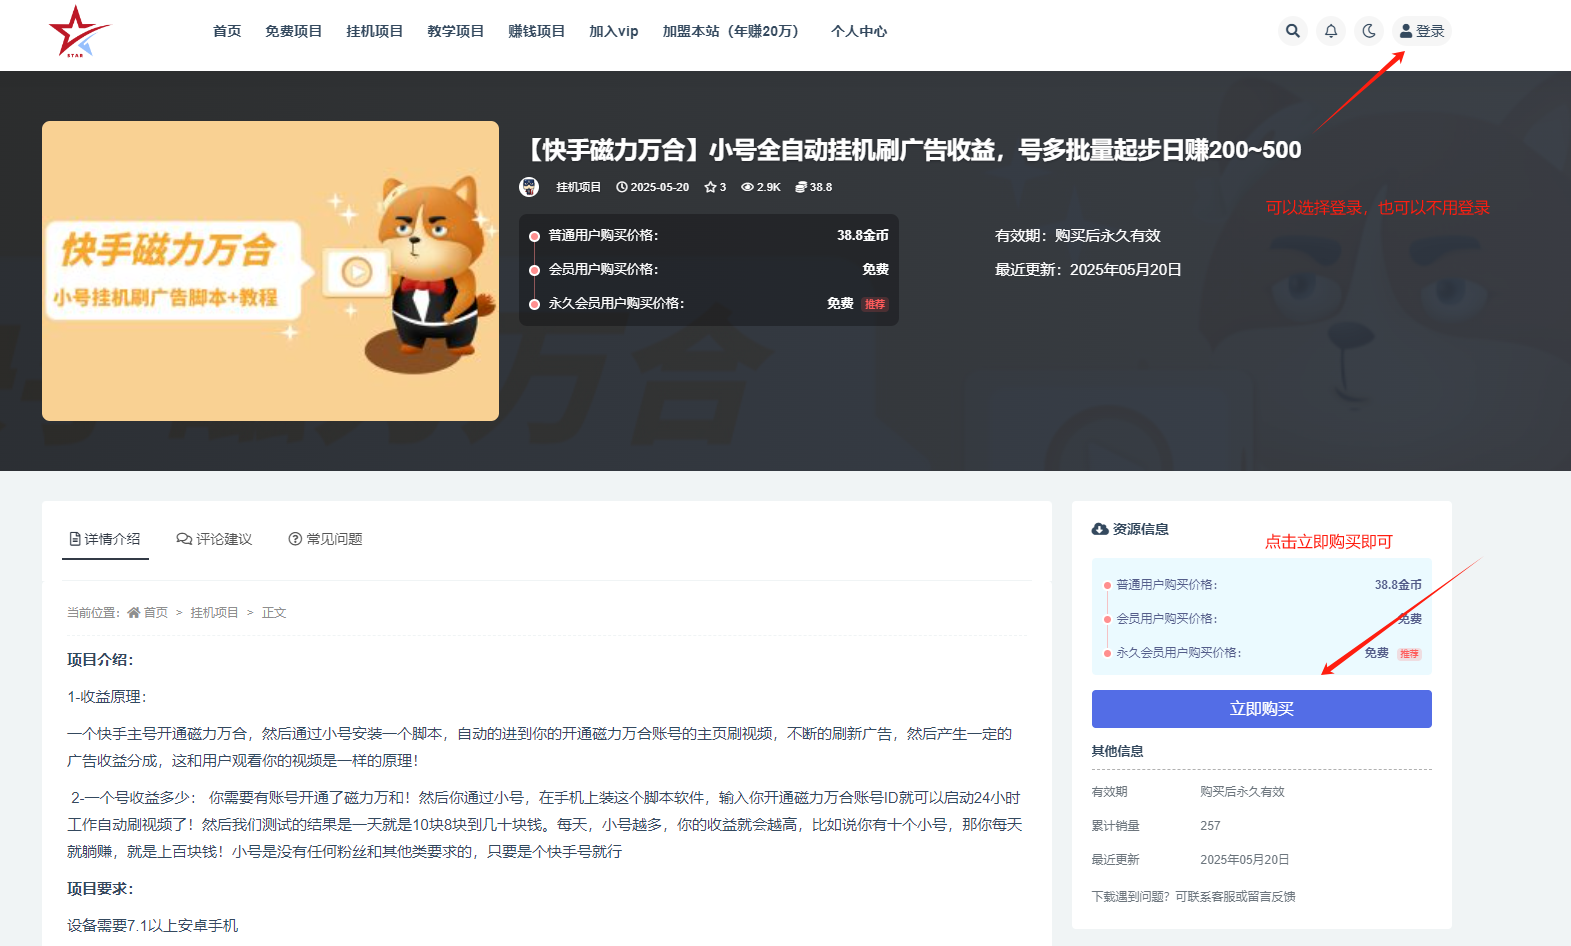Click 38.8金币 price in banner

(863, 235)
